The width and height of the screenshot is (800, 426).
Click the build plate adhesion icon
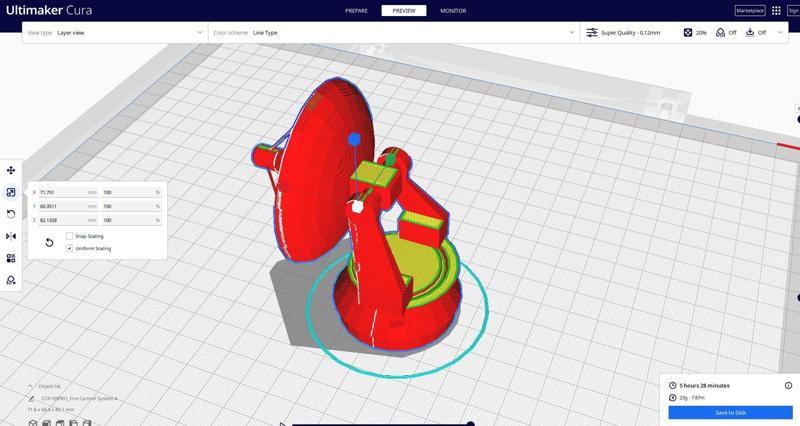coord(750,33)
